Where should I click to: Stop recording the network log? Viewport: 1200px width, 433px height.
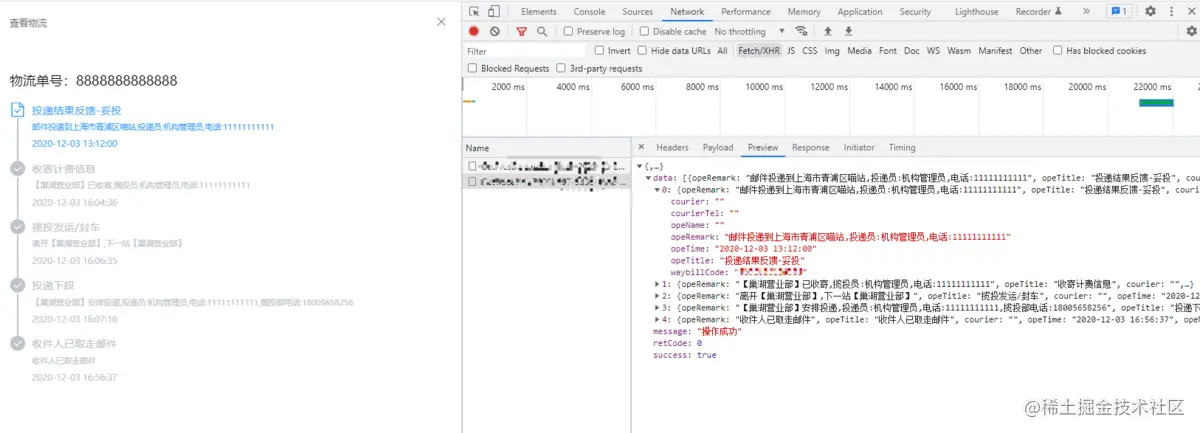tap(474, 31)
